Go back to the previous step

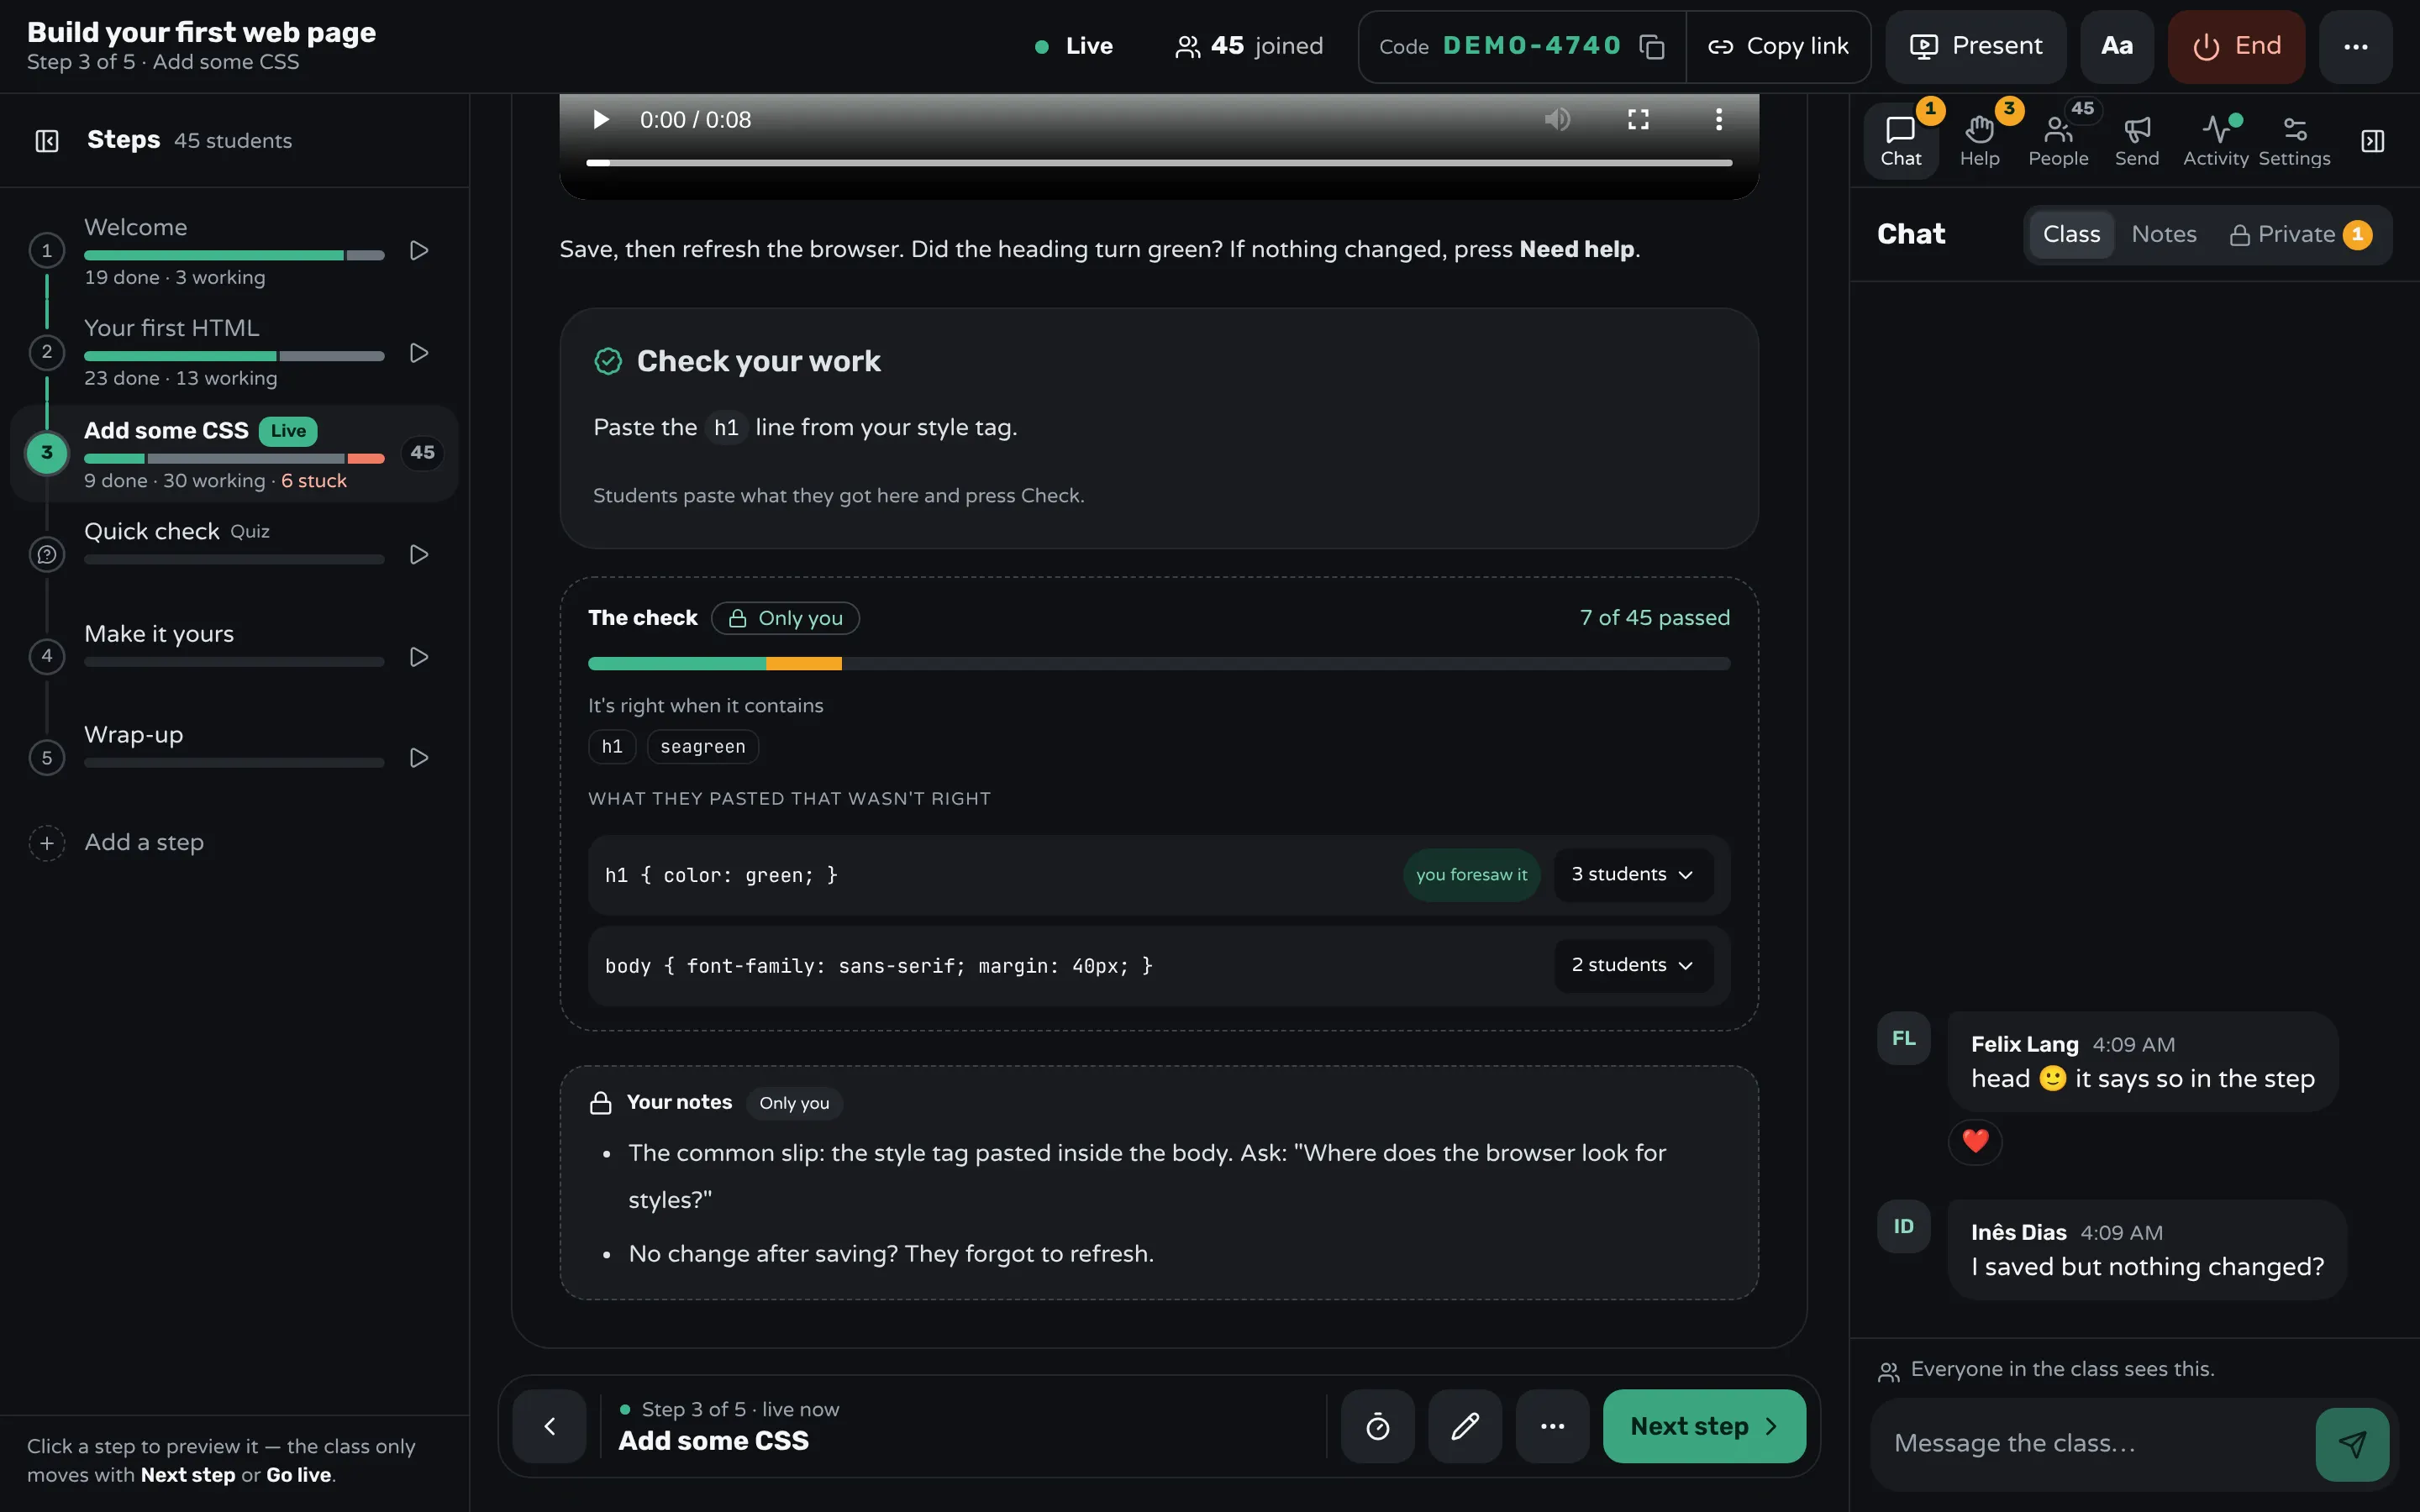click(x=549, y=1426)
